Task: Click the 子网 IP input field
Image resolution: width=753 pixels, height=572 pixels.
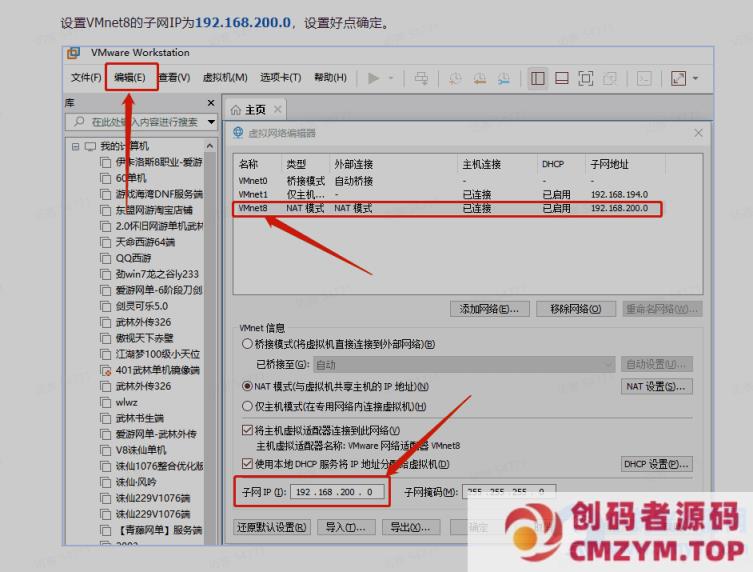Action: point(337,492)
